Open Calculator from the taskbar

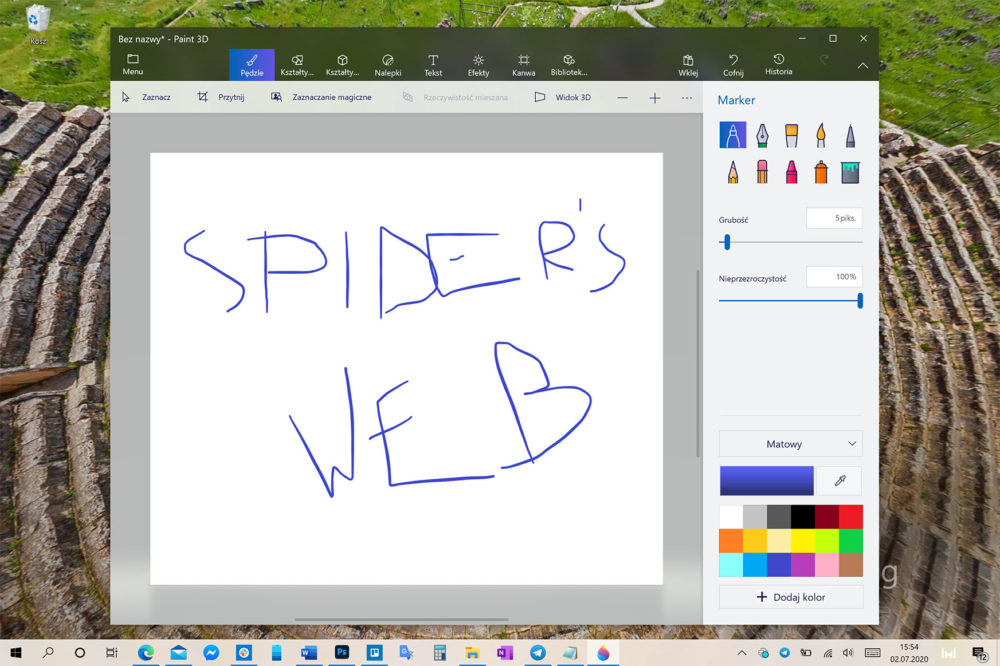(x=439, y=652)
